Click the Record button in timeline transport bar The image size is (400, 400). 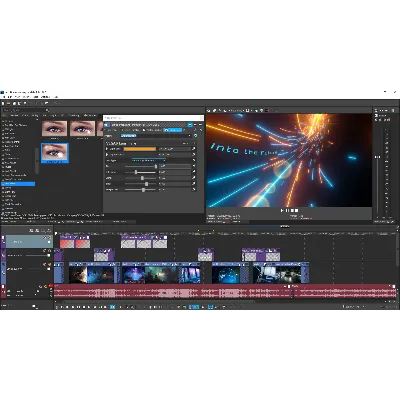tap(57, 307)
